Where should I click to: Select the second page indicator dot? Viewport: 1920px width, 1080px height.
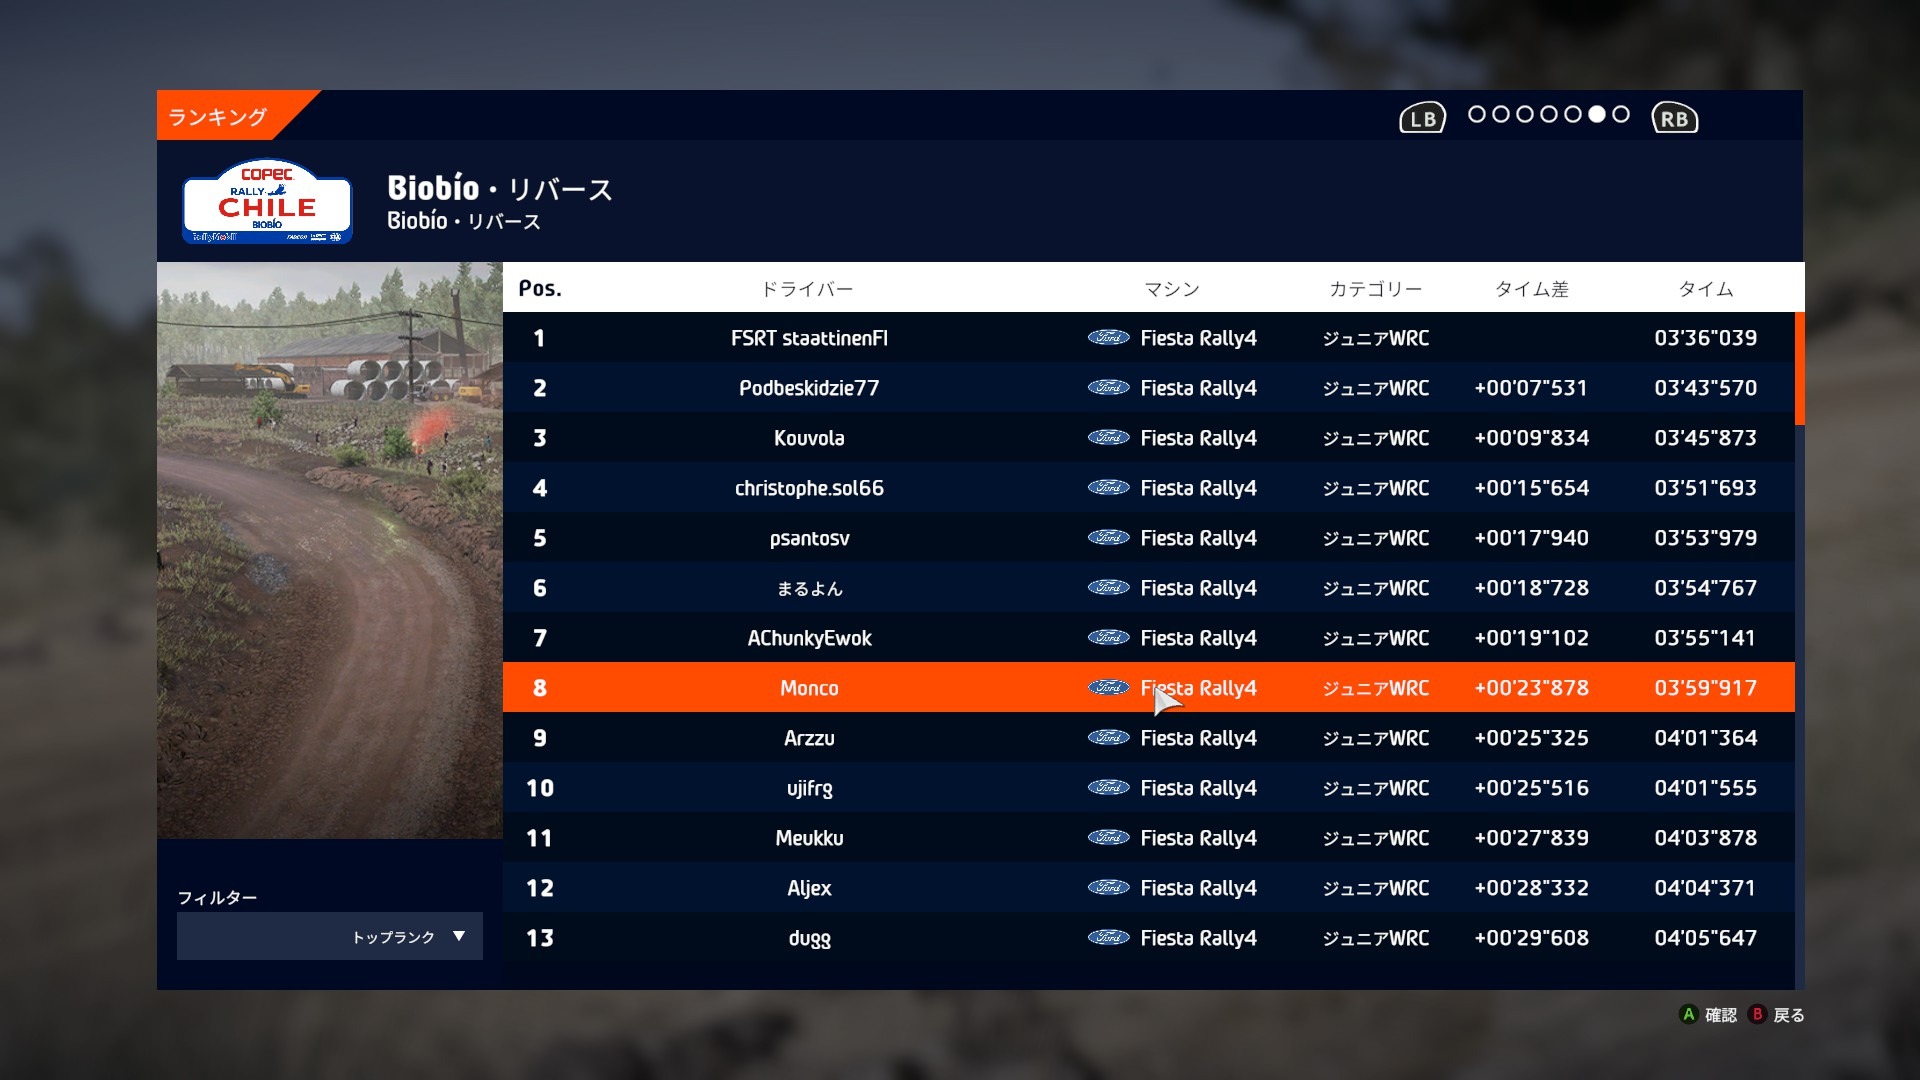click(1501, 114)
